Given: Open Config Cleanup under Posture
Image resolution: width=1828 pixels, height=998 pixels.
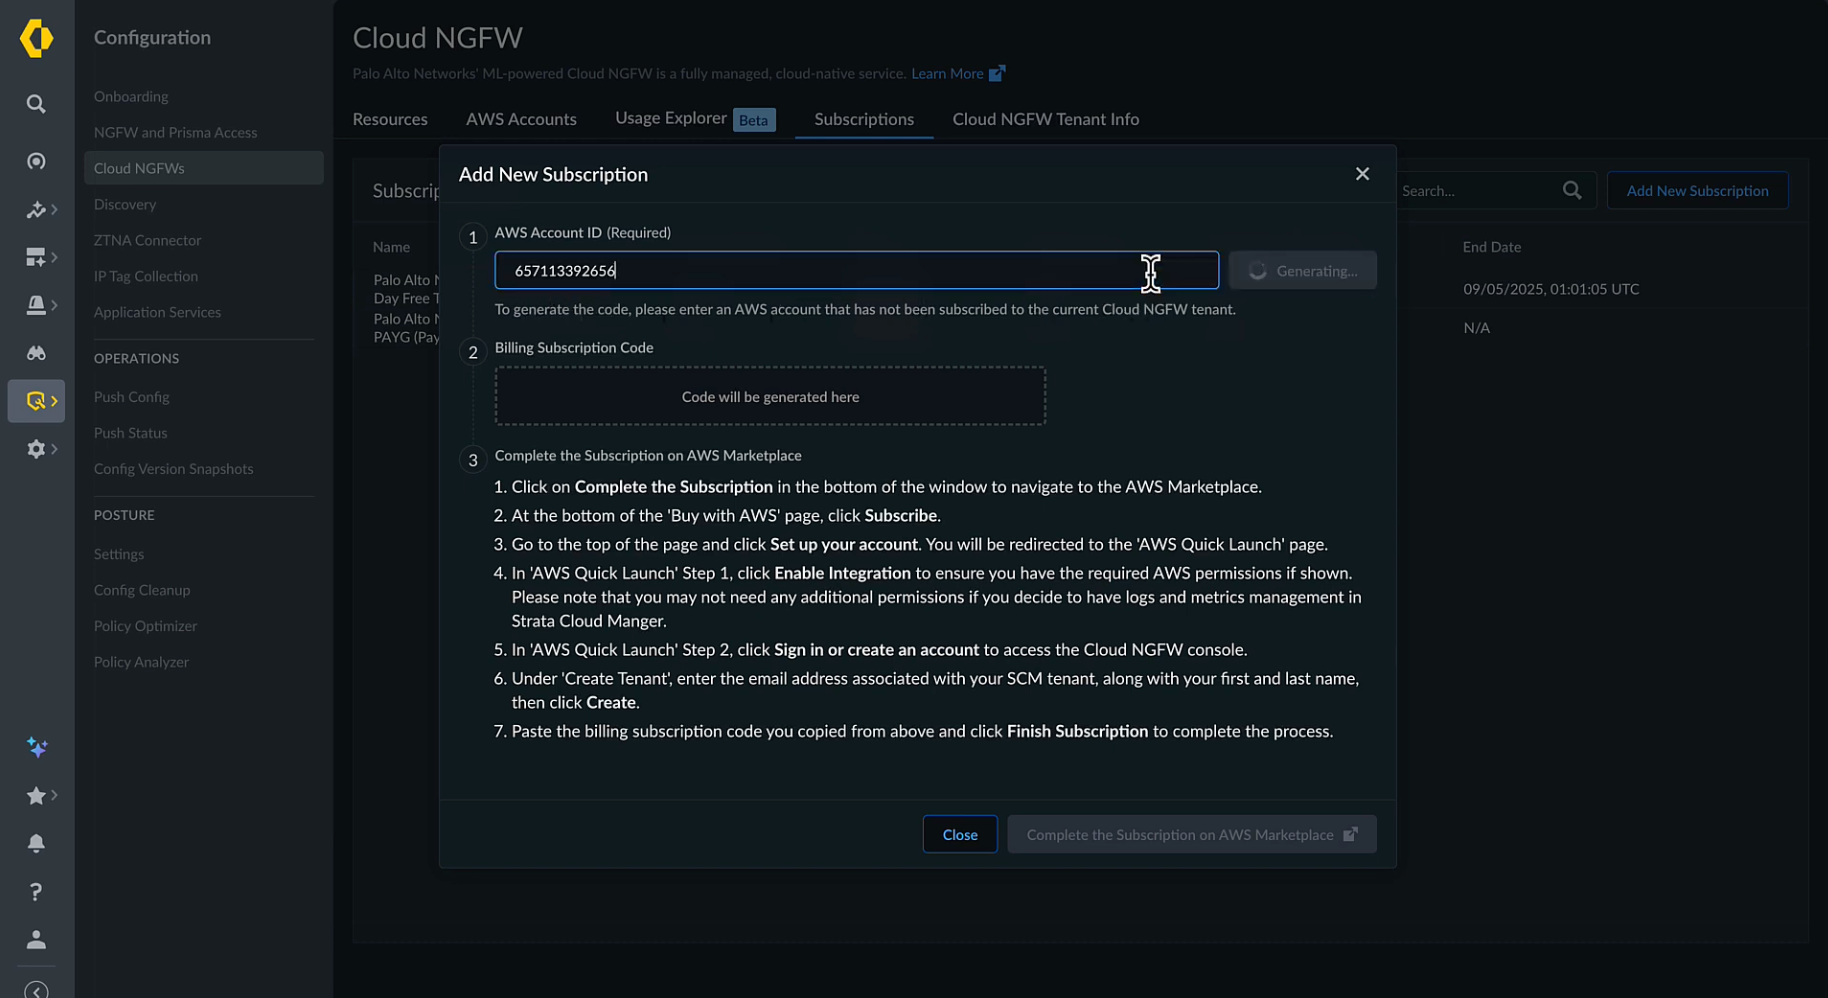Looking at the screenshot, I should pos(142,590).
